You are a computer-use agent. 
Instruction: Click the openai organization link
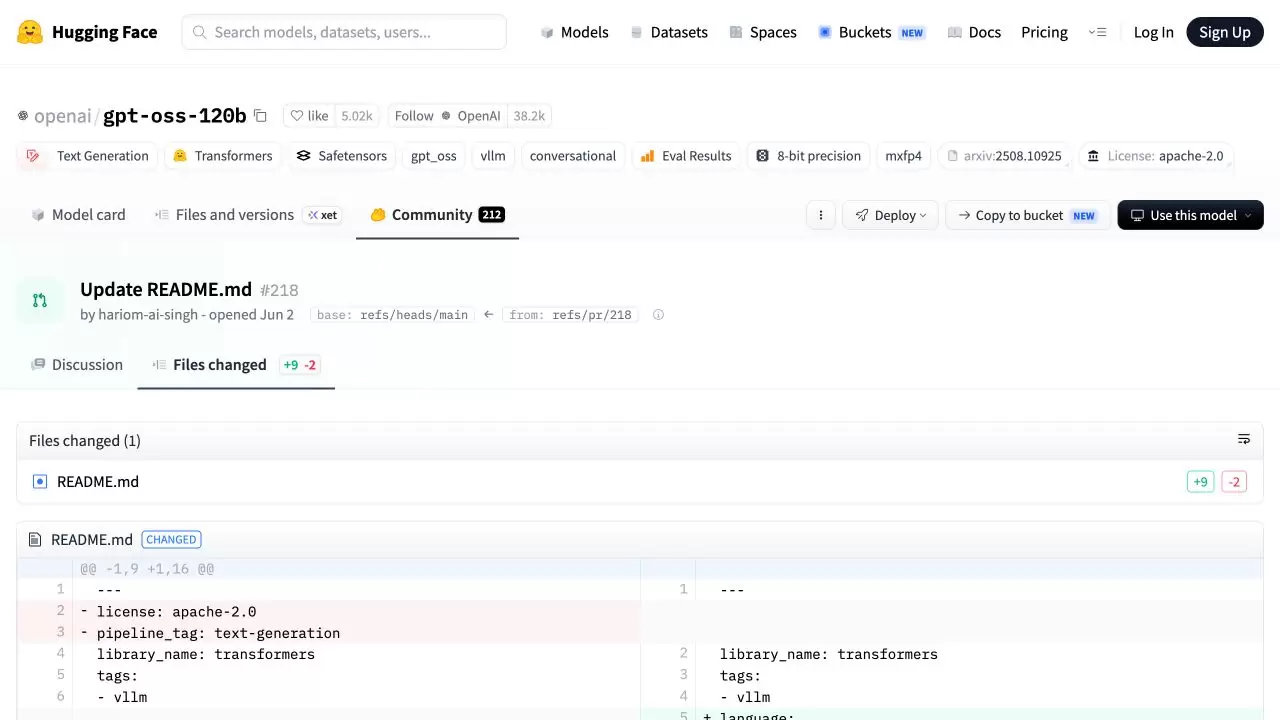(62, 116)
